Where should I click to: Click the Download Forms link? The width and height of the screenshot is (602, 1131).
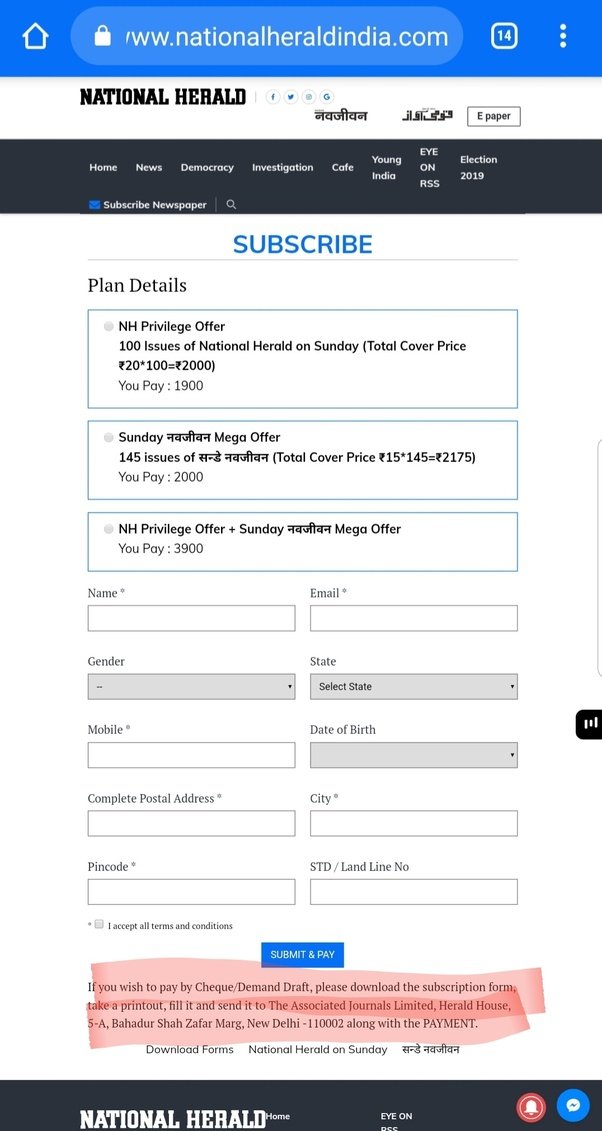click(190, 1049)
